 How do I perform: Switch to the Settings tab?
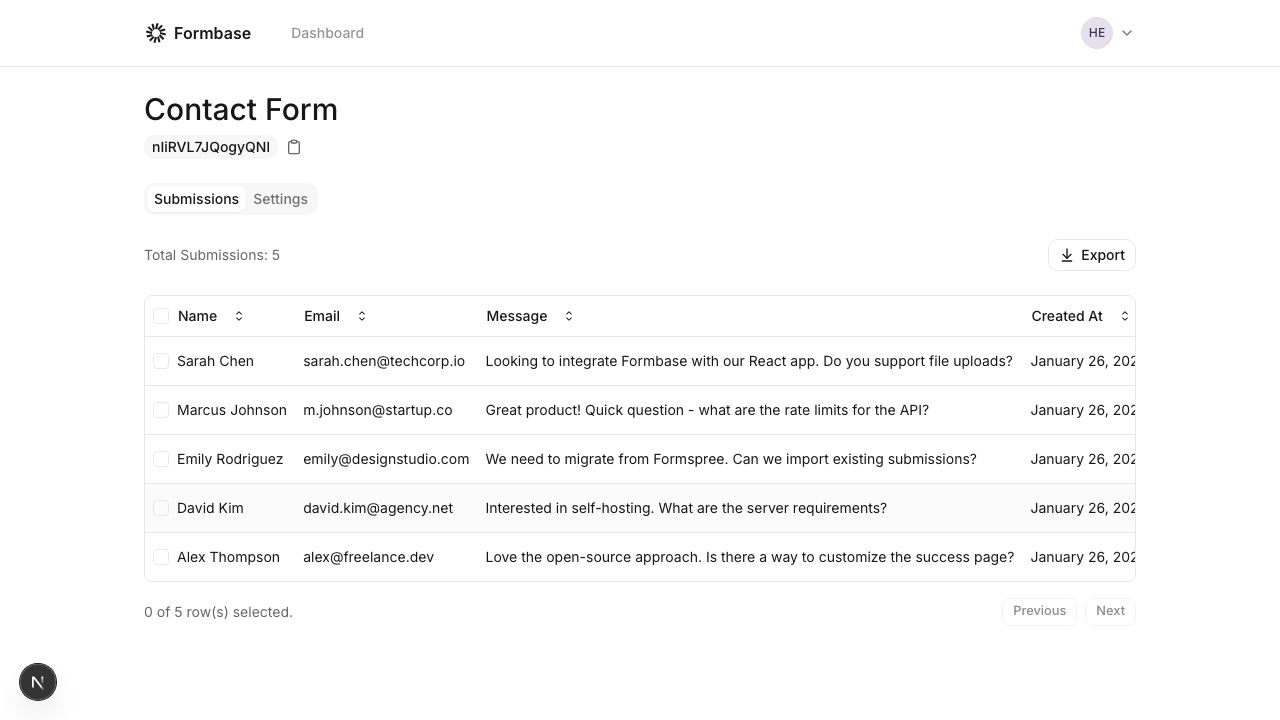coord(280,199)
